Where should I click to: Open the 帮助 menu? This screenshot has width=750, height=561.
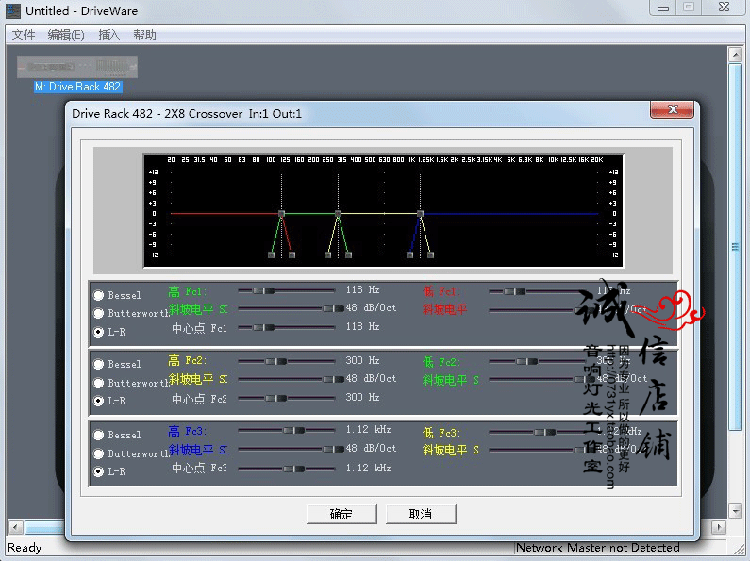(144, 35)
